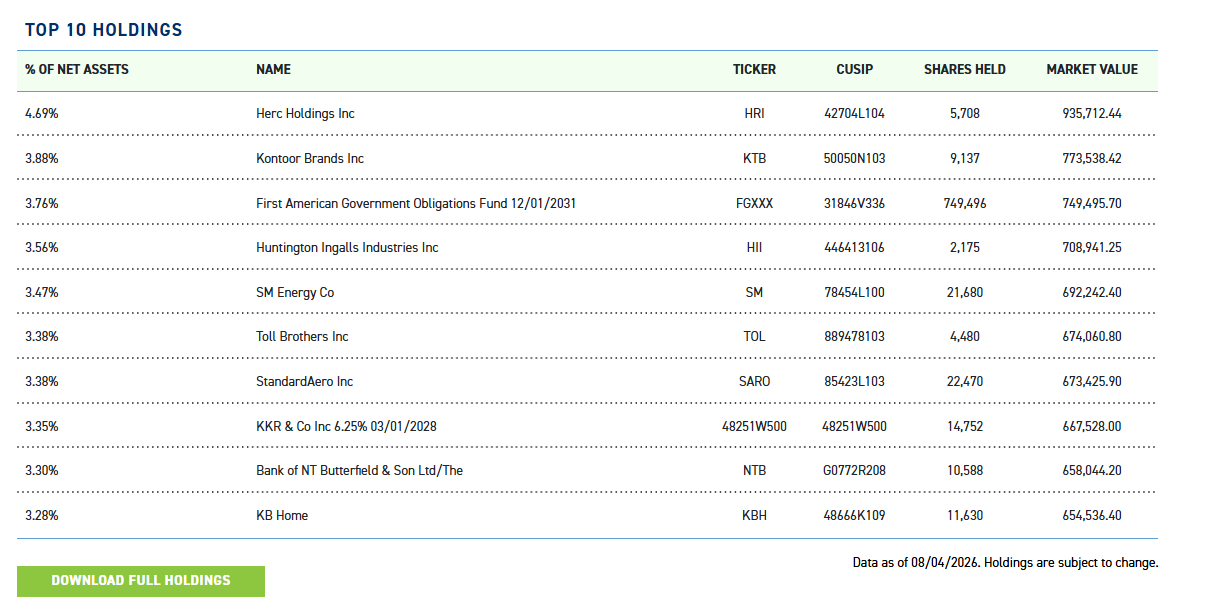Click the 3.56% net assets value
Screen dimensions: 1229x603
click(42, 248)
